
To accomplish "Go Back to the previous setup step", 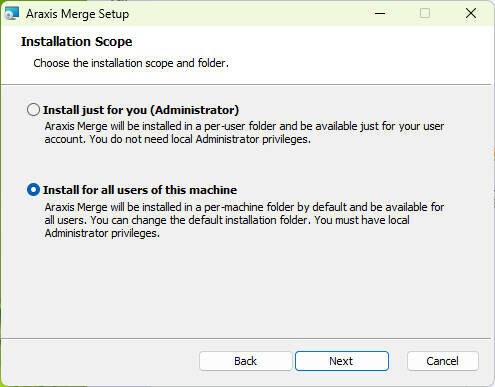I will tap(245, 361).
